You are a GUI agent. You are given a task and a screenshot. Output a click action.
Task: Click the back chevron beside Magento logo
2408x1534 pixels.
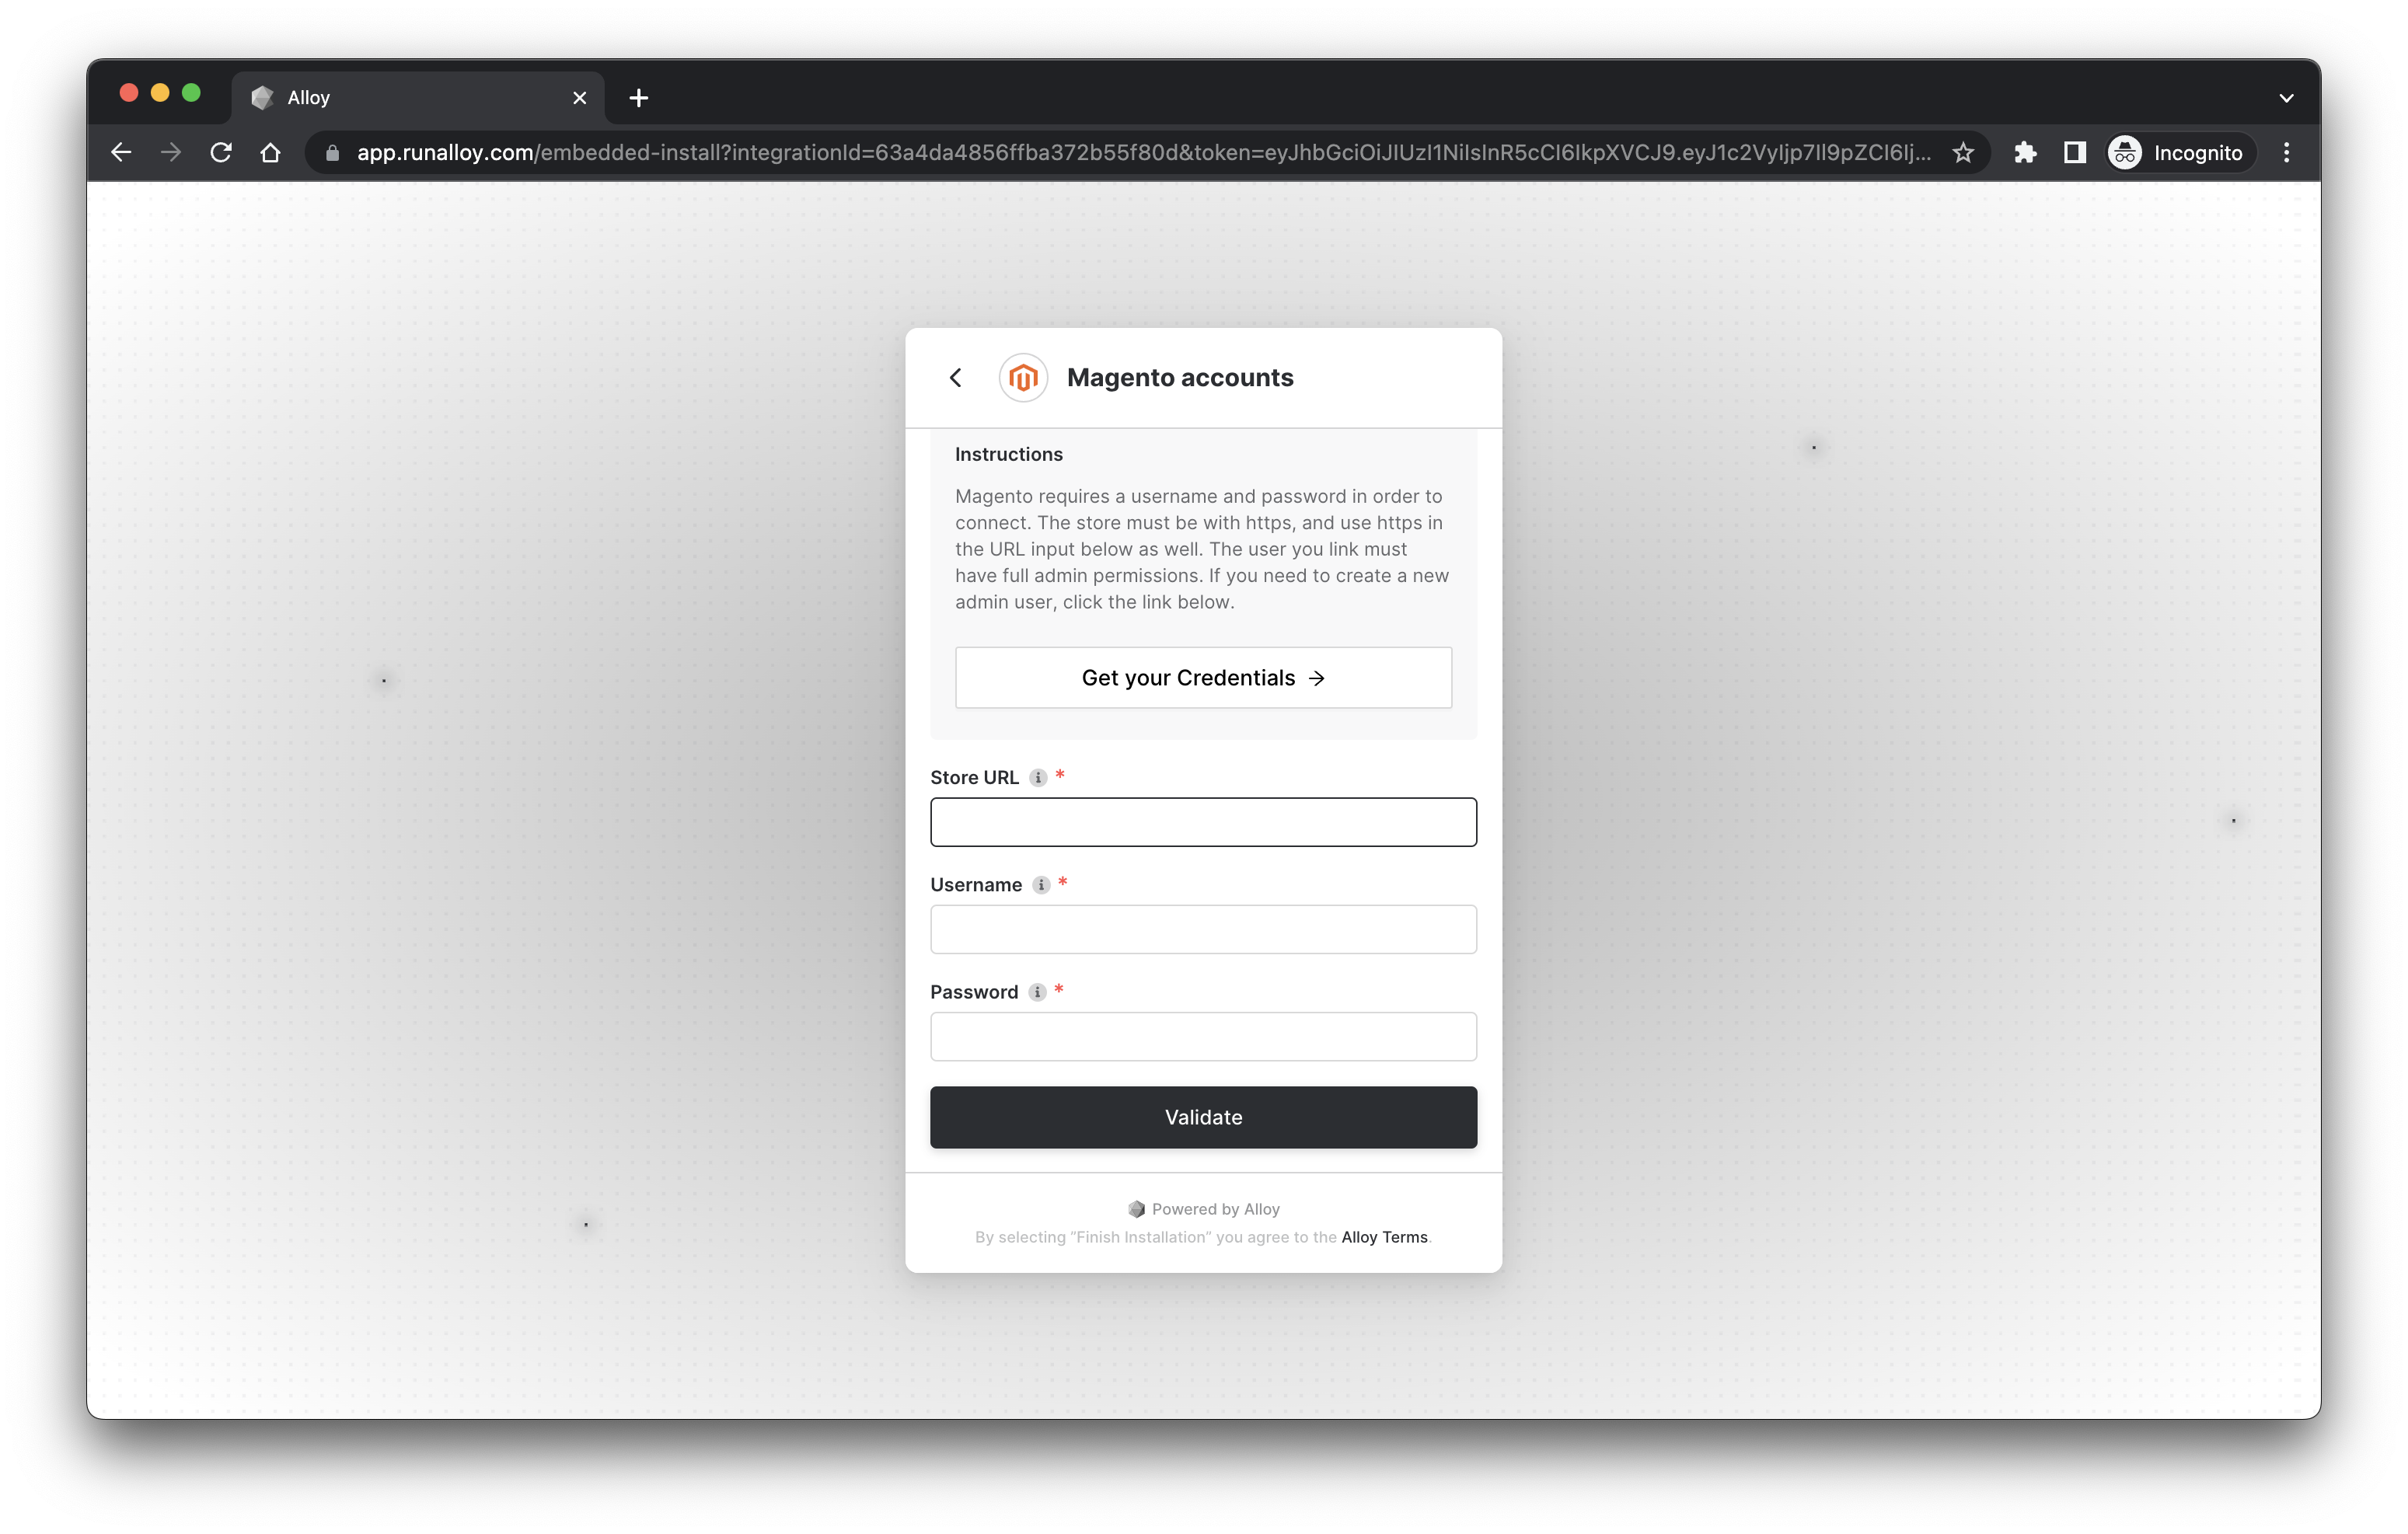pos(955,377)
